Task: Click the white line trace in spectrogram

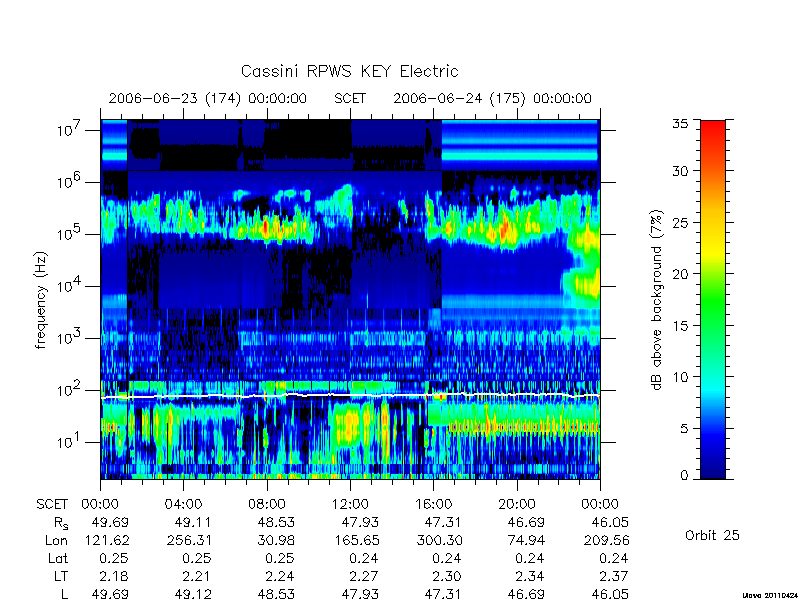Action: point(350,395)
